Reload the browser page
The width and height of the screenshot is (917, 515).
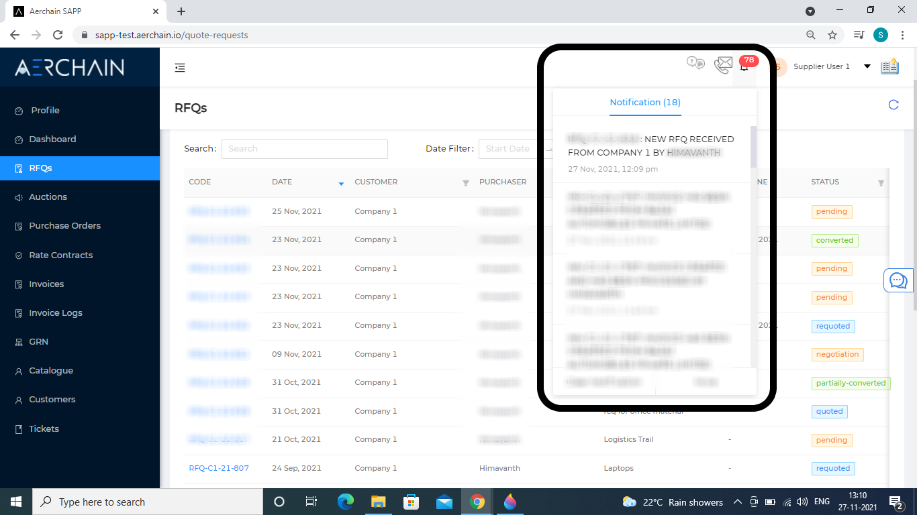(x=57, y=35)
